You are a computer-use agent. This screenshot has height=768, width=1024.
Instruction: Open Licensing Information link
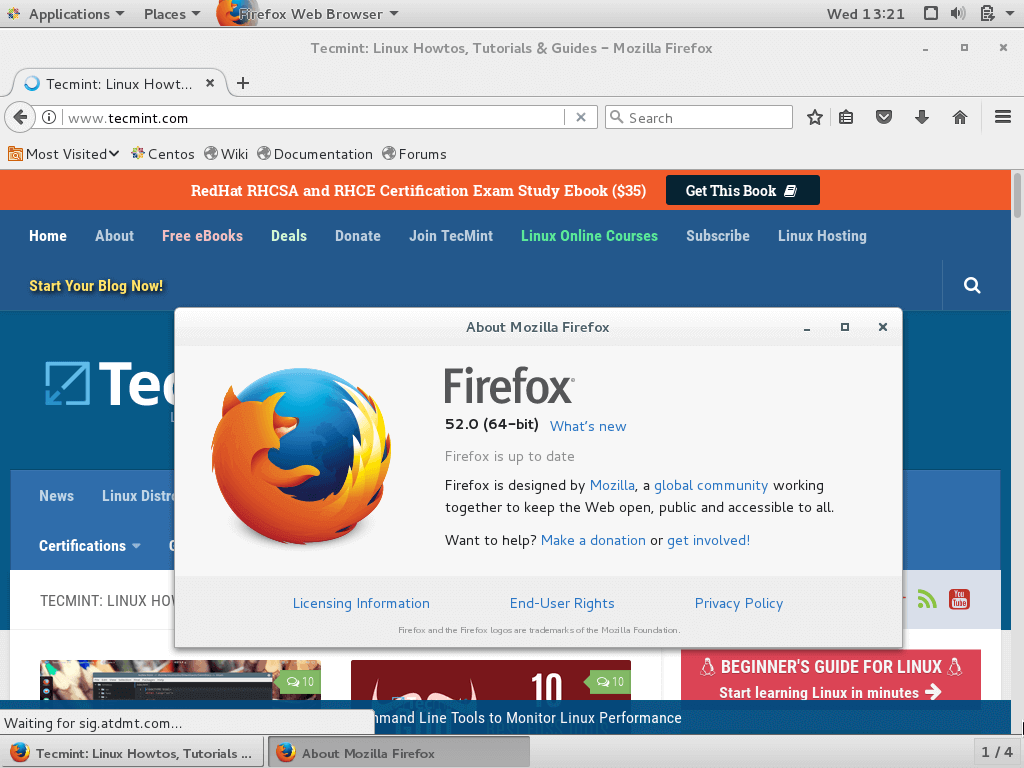[361, 603]
